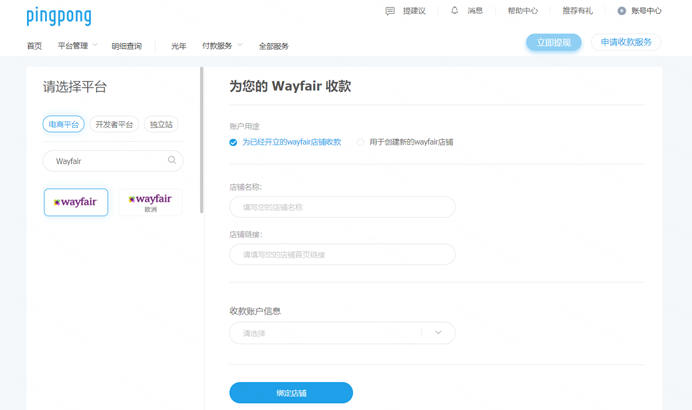Screen dimensions: 692x410
Task: Focus the Wayfair platform search field
Action: pyautogui.click(x=113, y=161)
